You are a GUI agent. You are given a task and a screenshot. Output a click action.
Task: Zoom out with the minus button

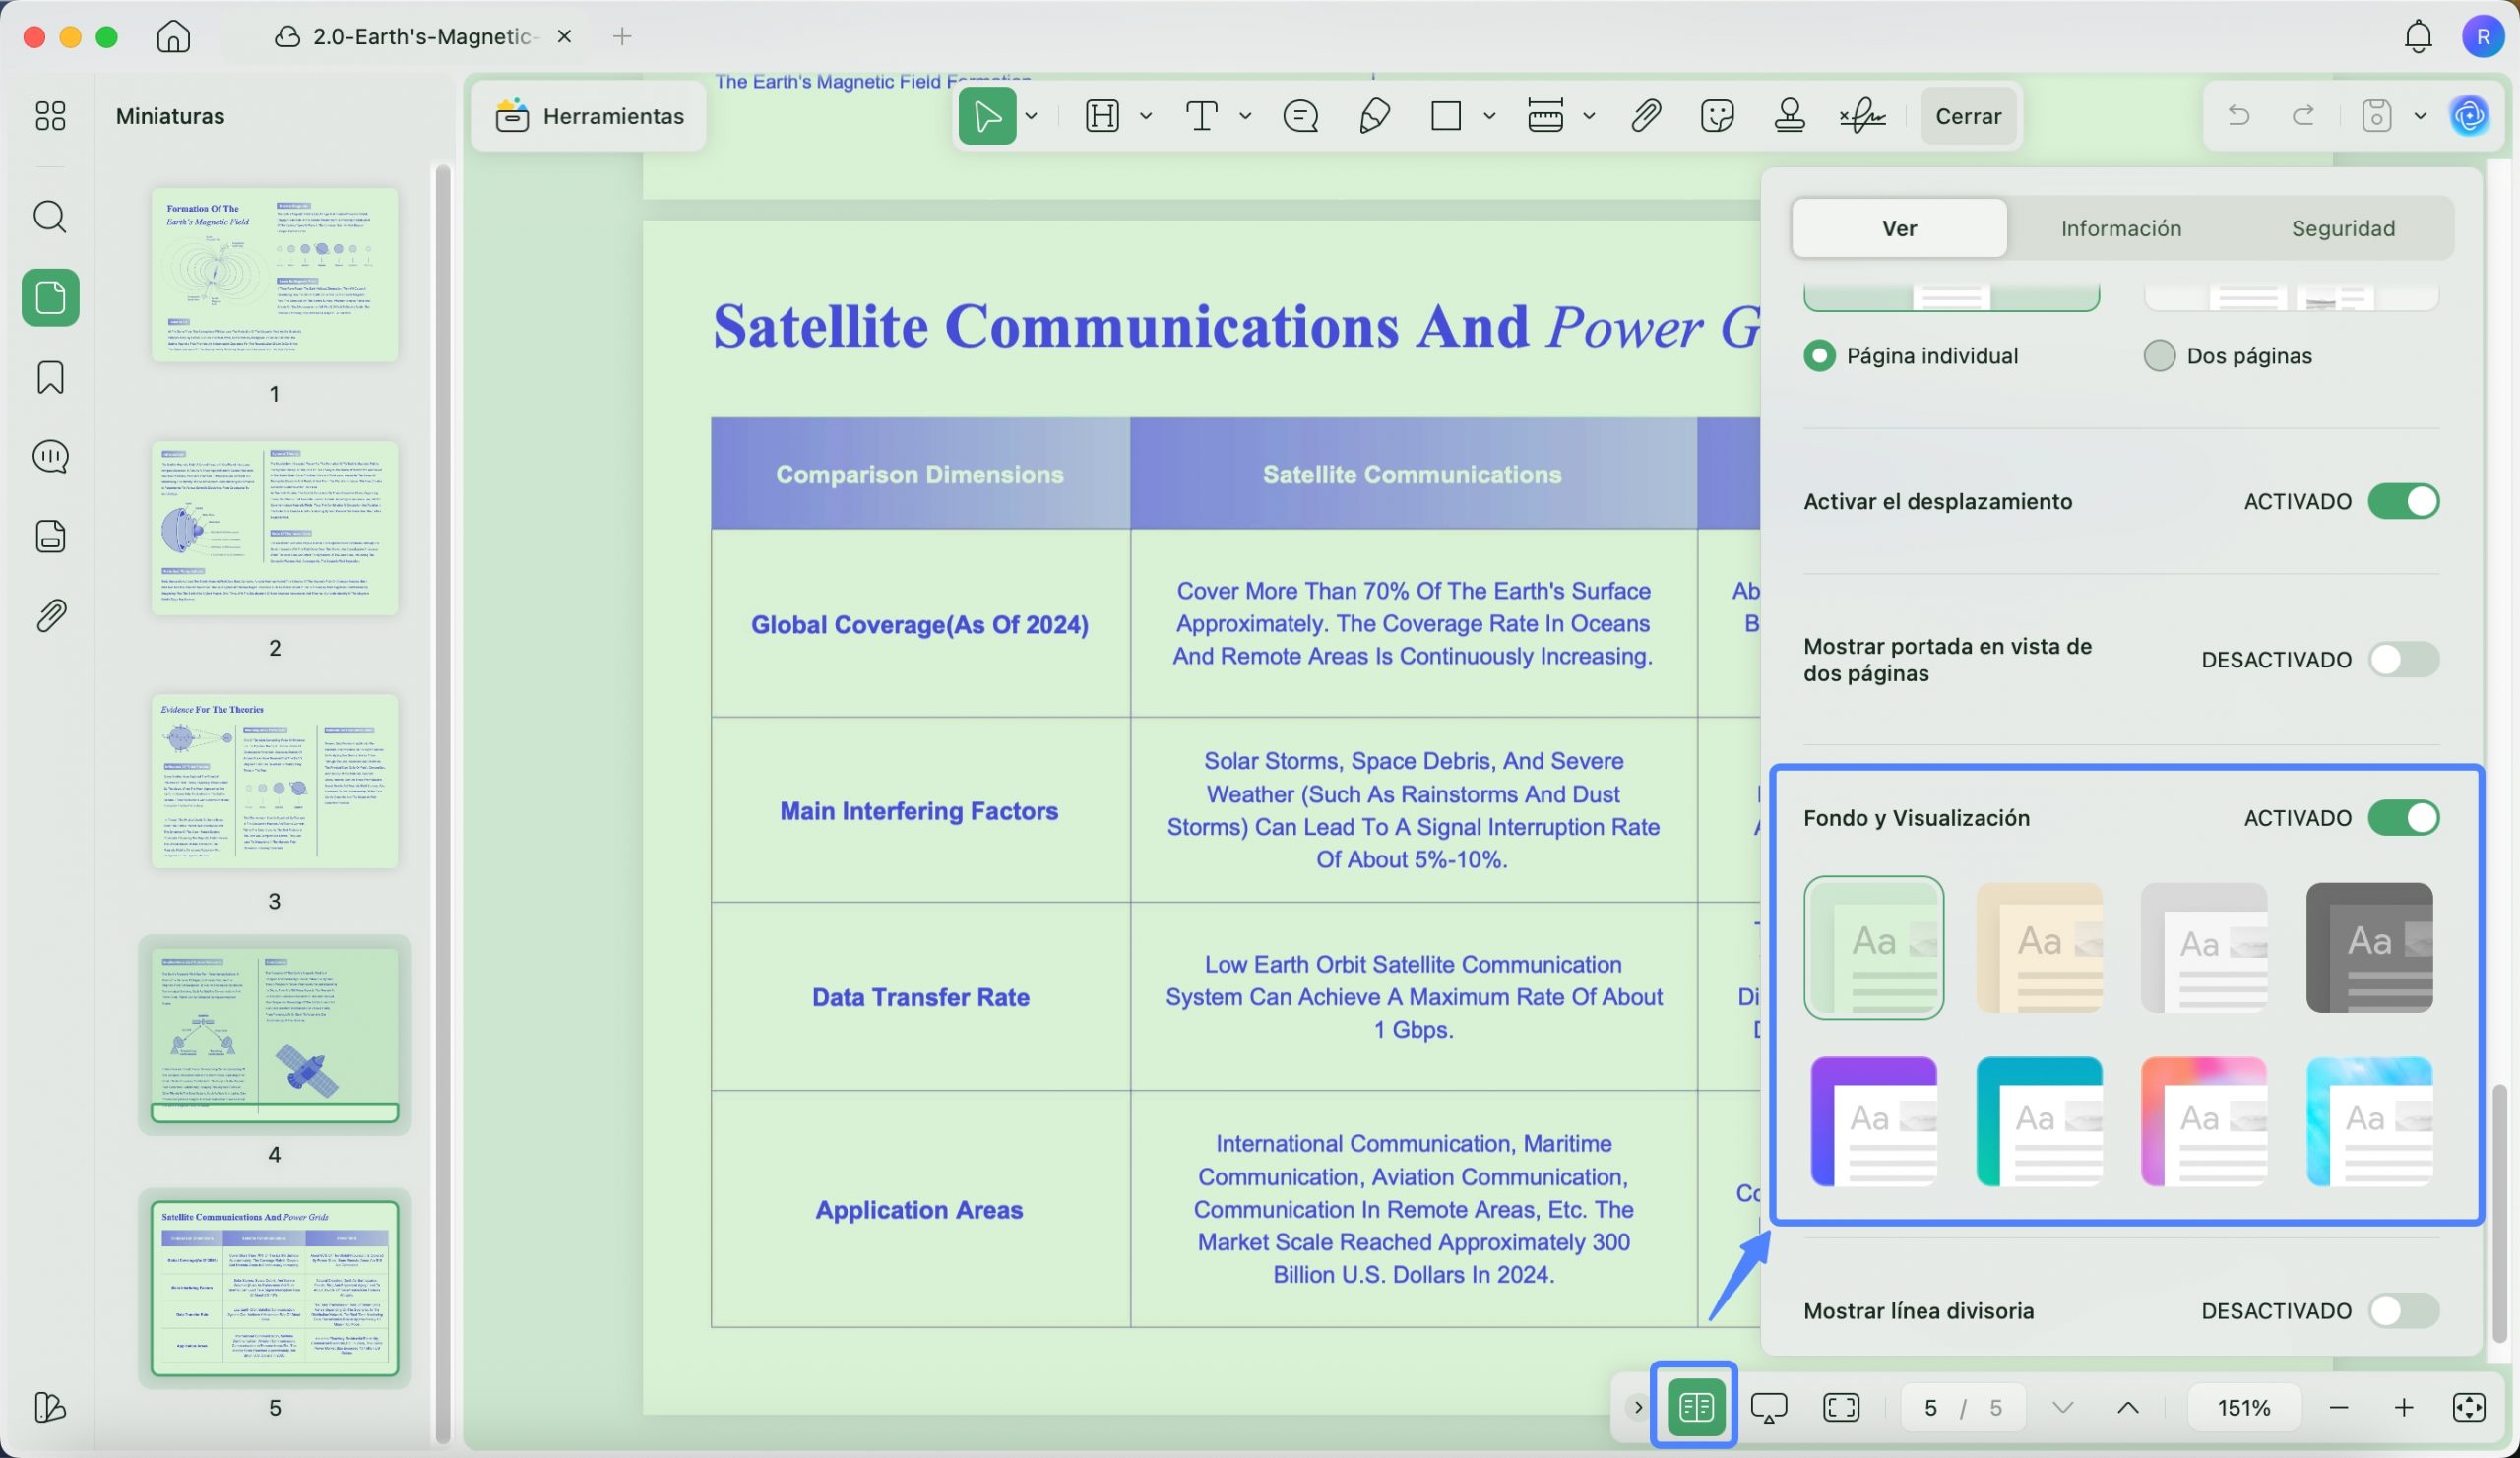(2338, 1407)
